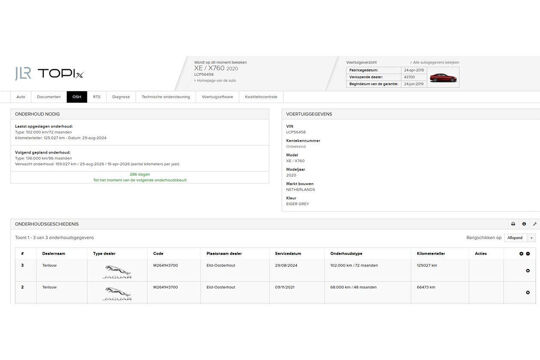Viewport: 540px width, 360px height.
Task: Click the Servicedatum column header
Action: click(288, 254)
